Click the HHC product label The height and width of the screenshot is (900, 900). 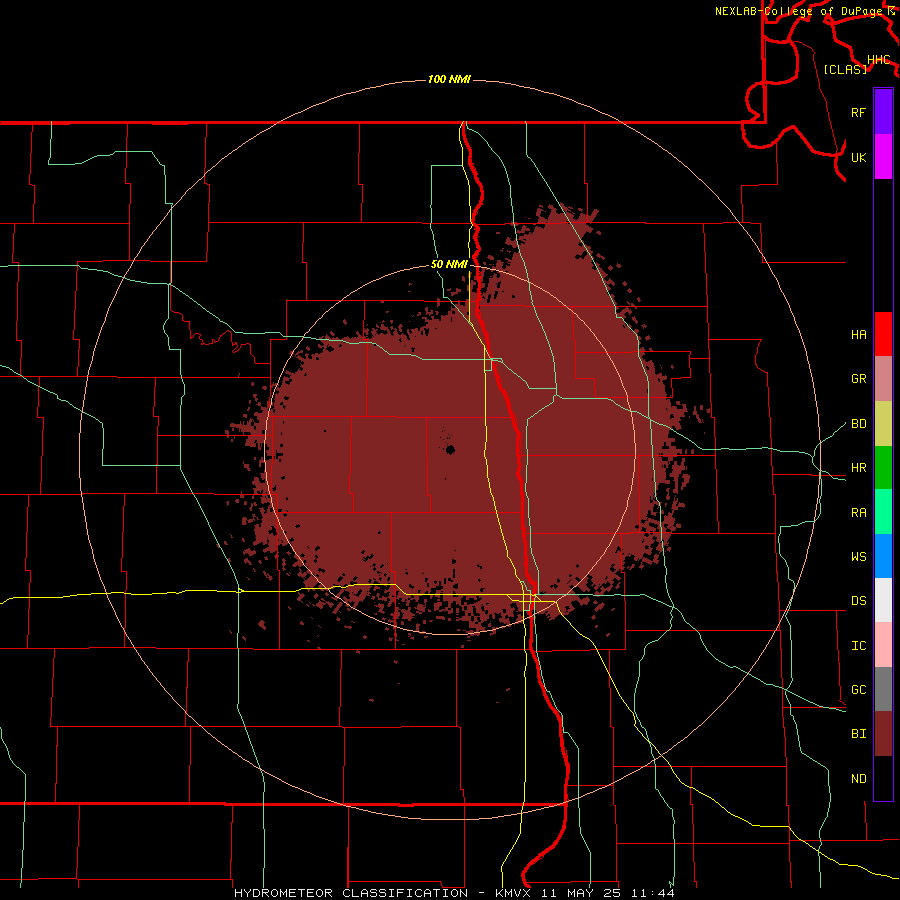pyautogui.click(x=879, y=60)
